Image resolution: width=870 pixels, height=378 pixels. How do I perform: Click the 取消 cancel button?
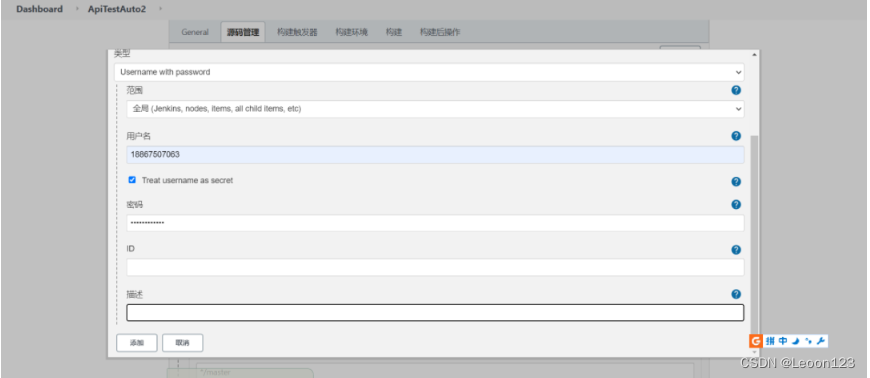183,343
